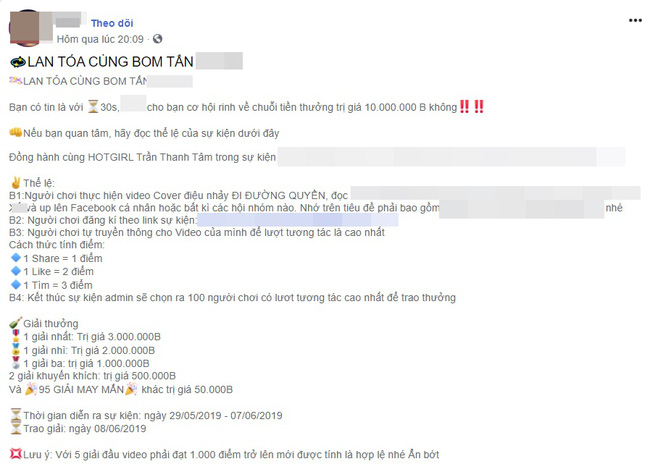The height and width of the screenshot is (464, 650).
Task: Click the Theo dõi follow link
Action: 112,23
